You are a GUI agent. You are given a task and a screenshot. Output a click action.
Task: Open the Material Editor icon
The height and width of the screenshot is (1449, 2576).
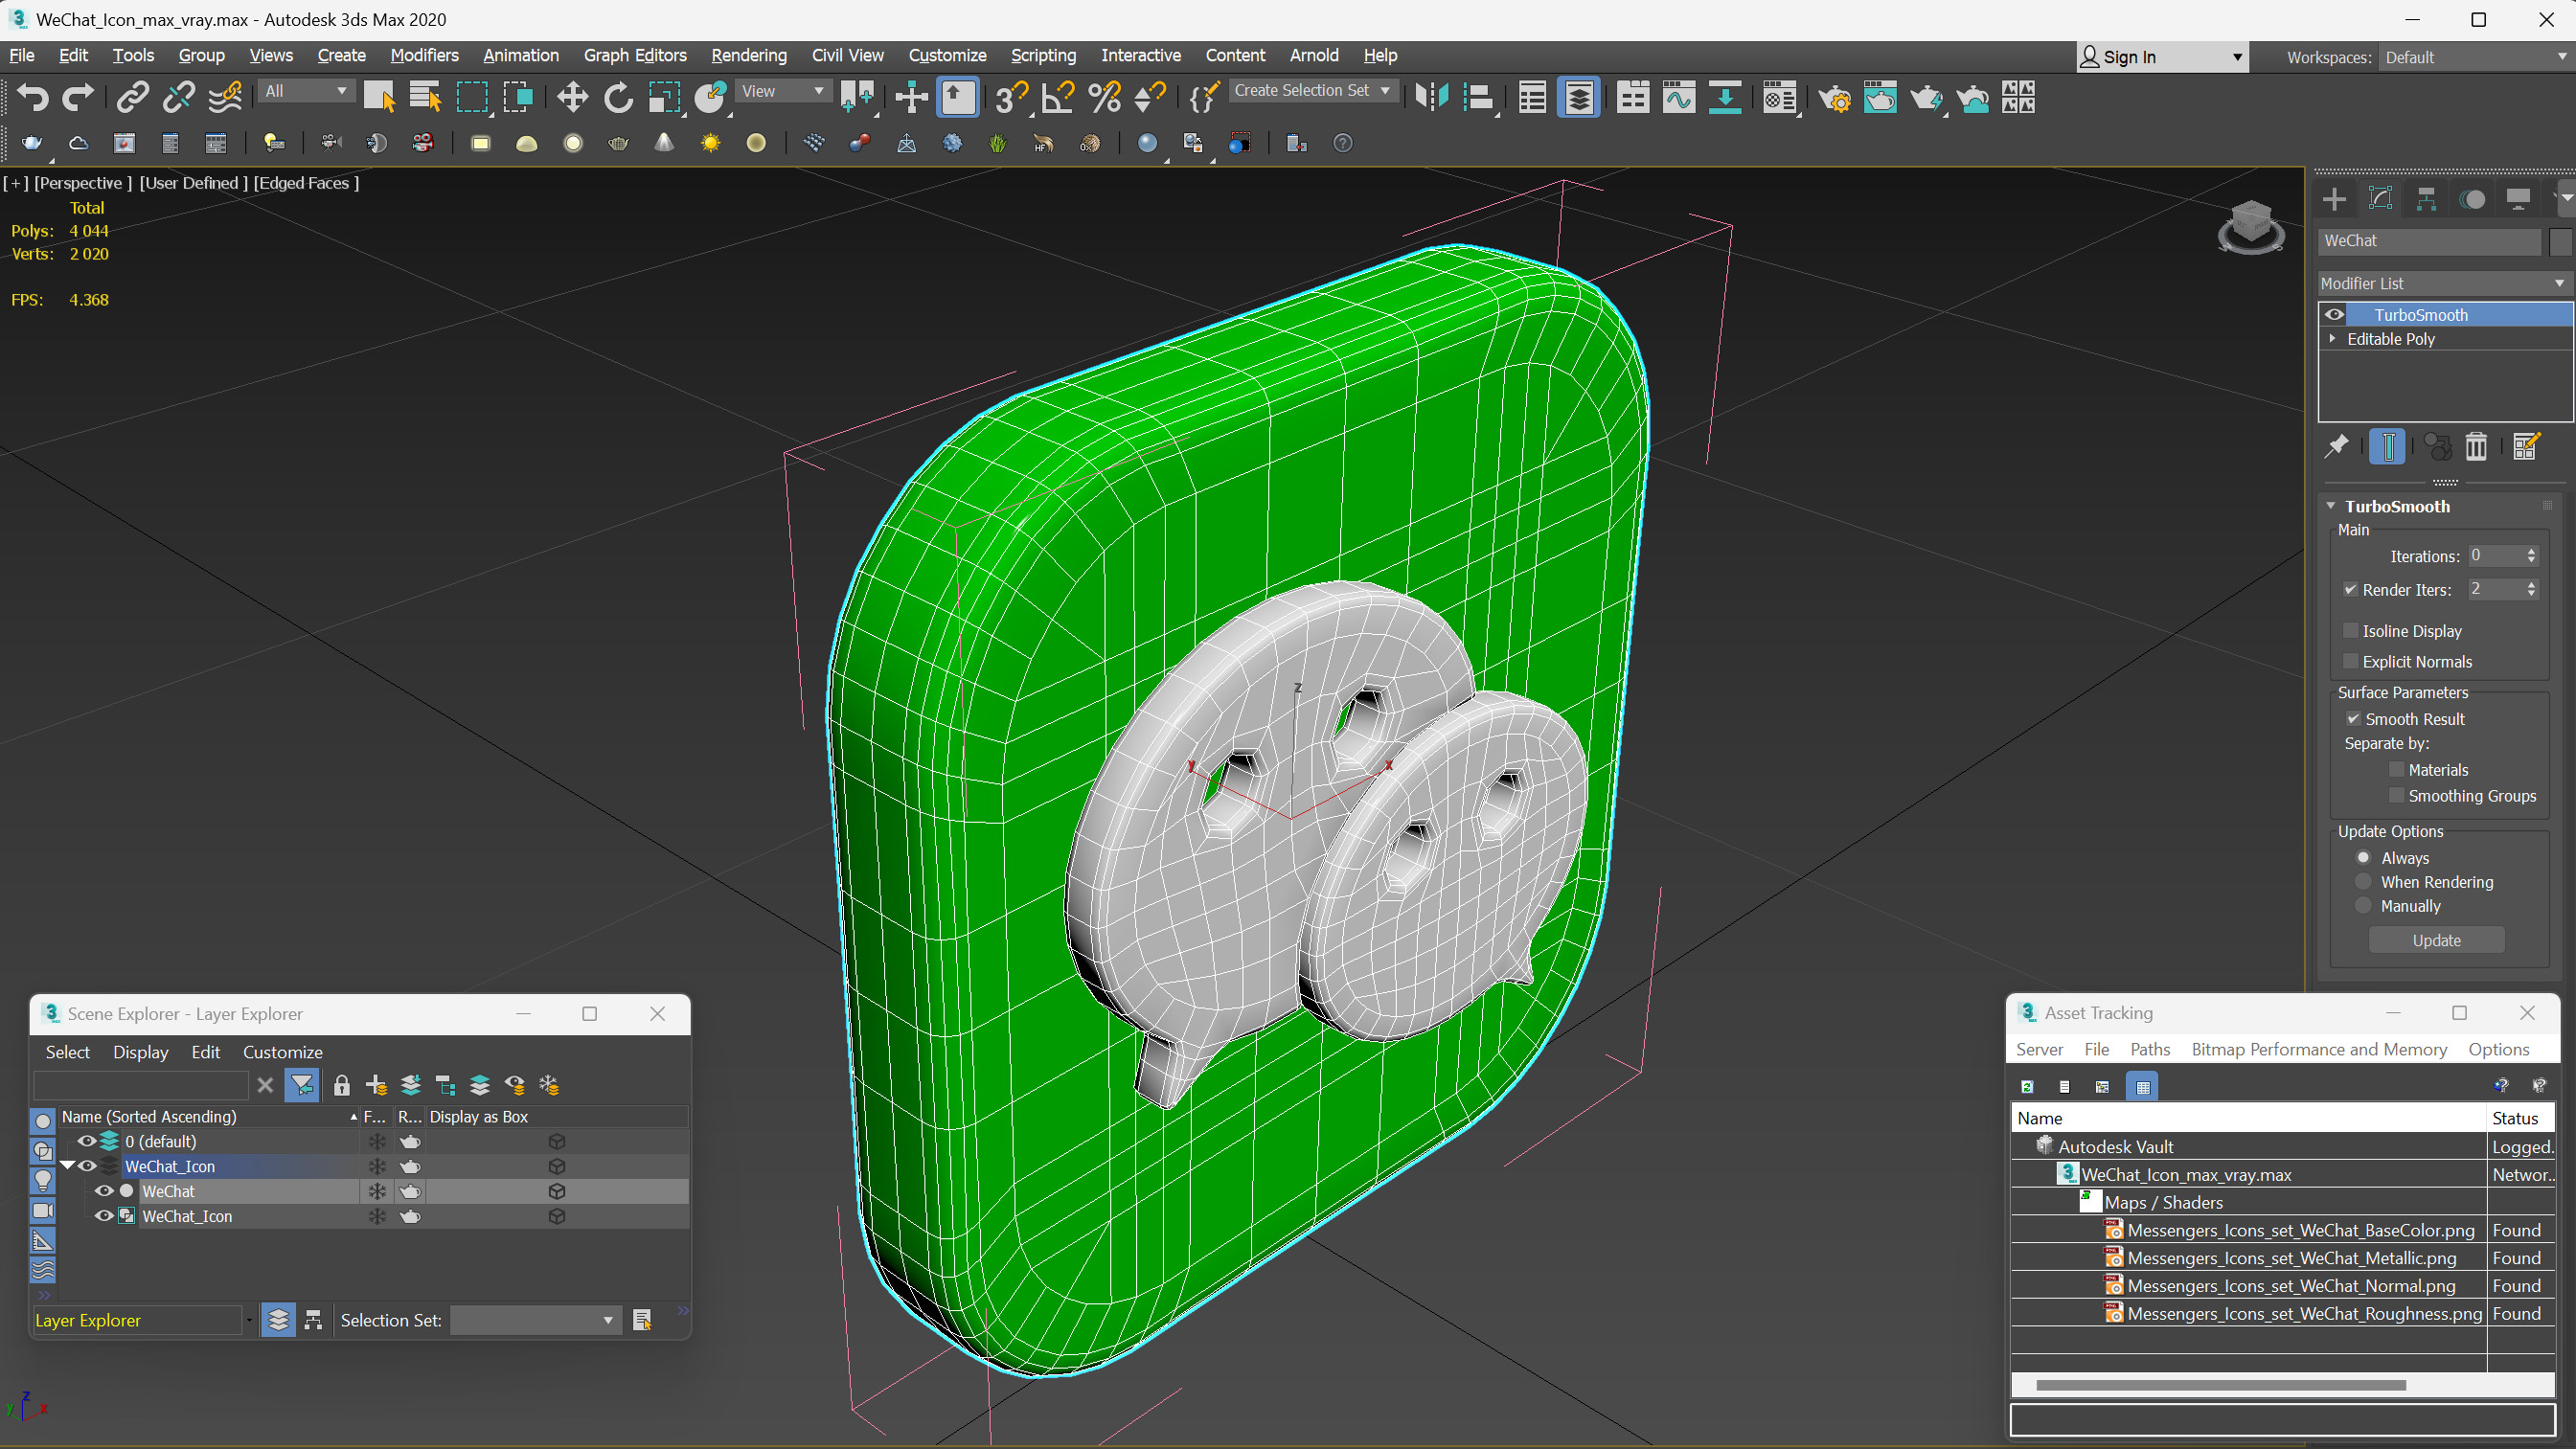1780,97
